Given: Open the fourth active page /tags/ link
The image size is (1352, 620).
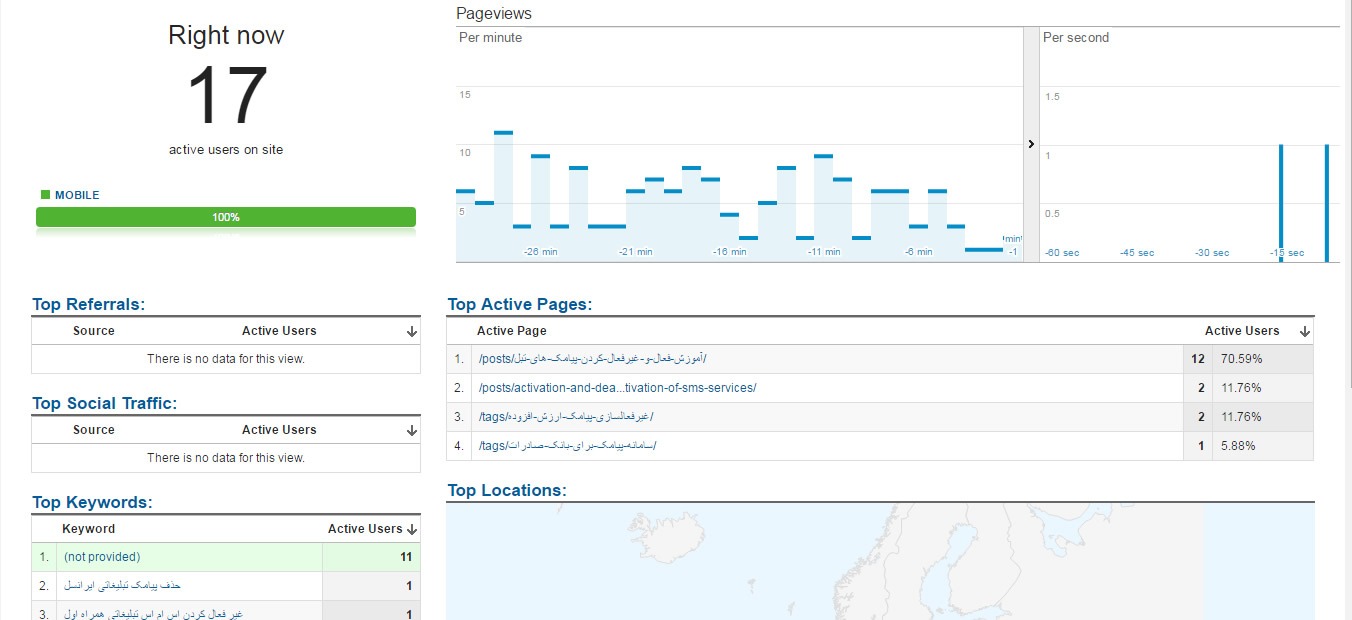Looking at the screenshot, I should 567,446.
